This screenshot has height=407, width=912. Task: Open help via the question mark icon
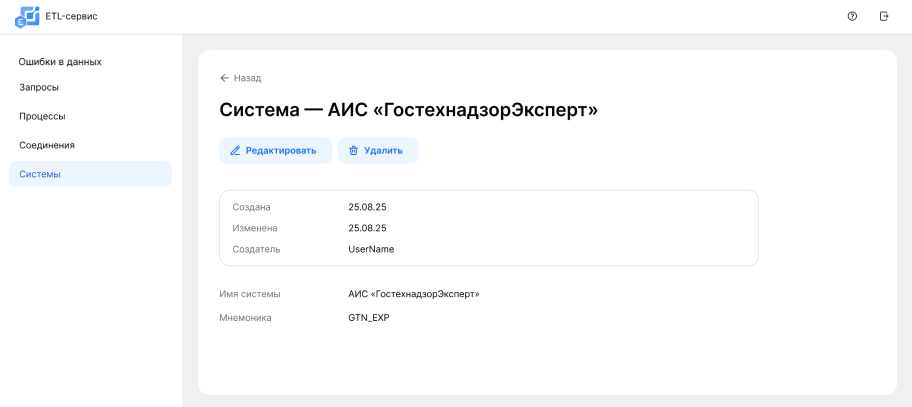coord(852,16)
